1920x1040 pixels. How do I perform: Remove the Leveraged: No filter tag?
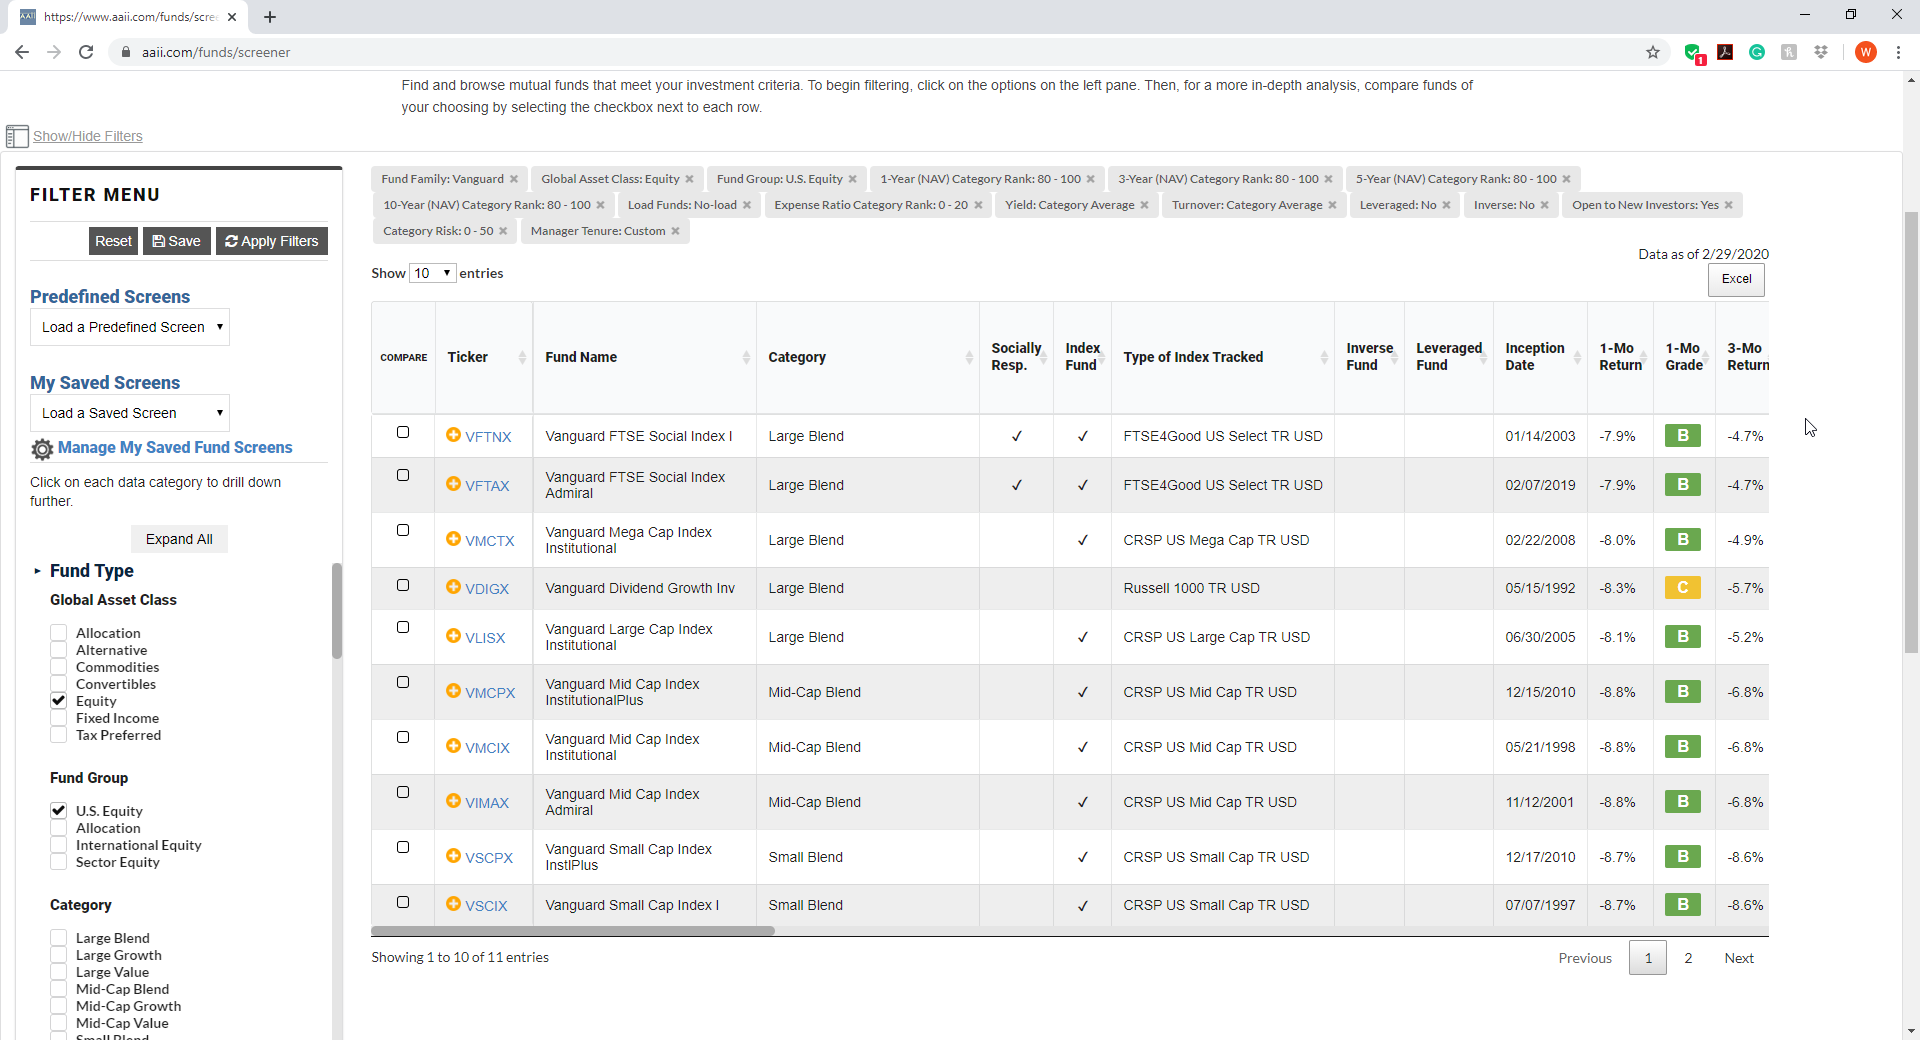pyautogui.click(x=1446, y=205)
